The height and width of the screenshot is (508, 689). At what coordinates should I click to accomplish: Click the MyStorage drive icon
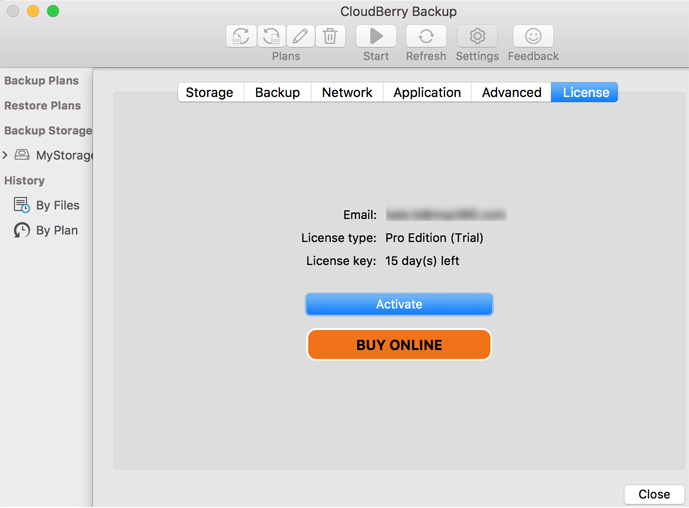pyautogui.click(x=22, y=155)
